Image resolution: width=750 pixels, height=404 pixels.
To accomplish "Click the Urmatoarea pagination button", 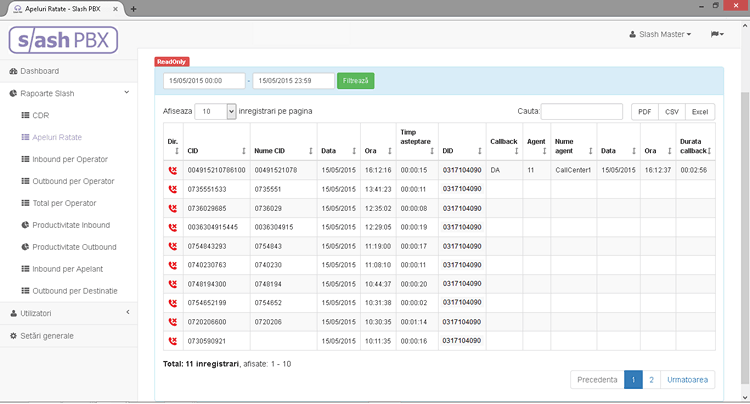I will click(687, 380).
